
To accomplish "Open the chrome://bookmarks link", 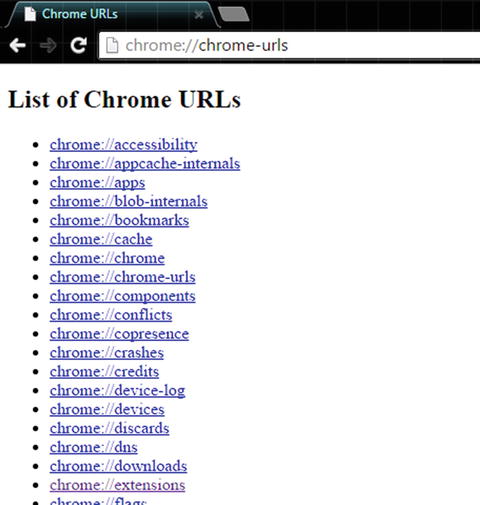I will tap(119, 220).
